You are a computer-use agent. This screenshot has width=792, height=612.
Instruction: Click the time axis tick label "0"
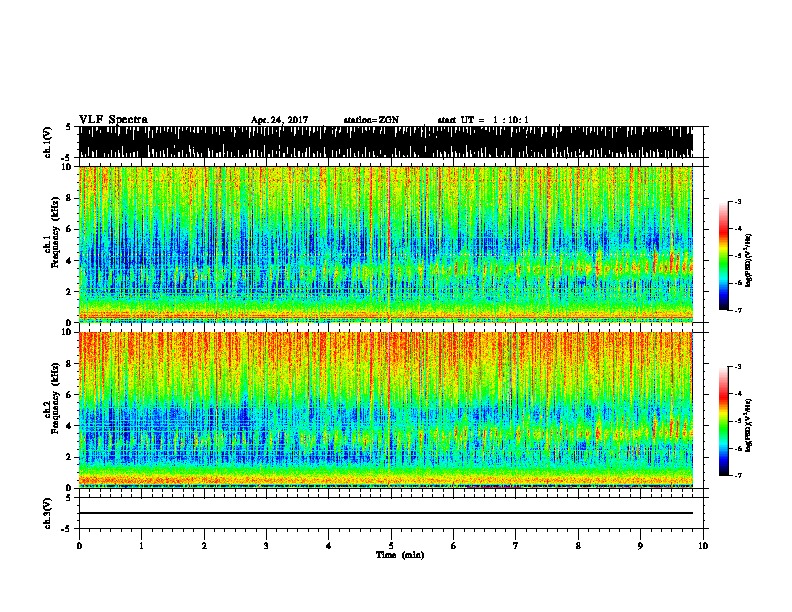point(79,546)
